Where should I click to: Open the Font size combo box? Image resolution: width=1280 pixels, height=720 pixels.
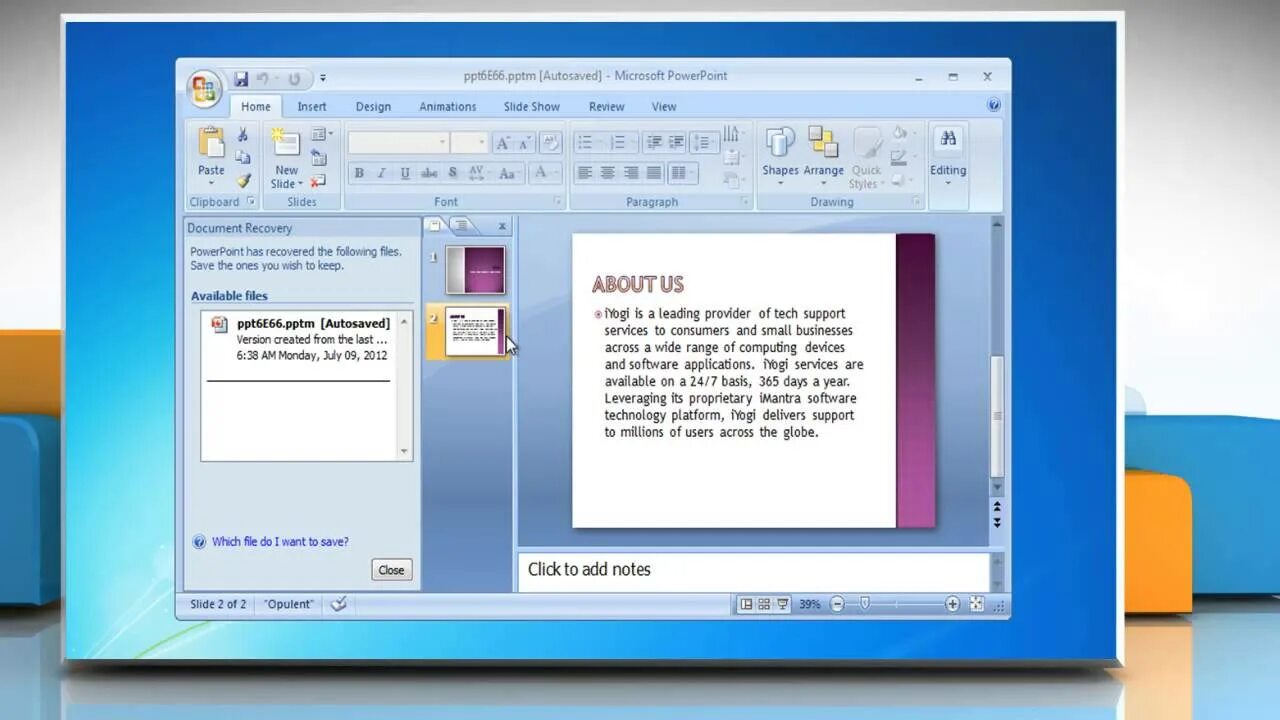468,143
